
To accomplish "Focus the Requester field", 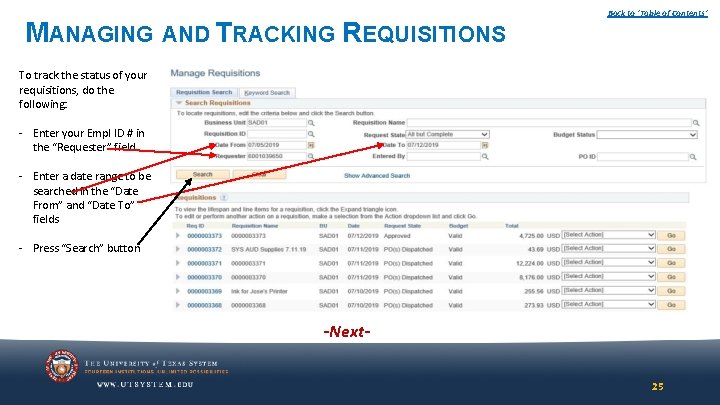I will tap(277, 156).
